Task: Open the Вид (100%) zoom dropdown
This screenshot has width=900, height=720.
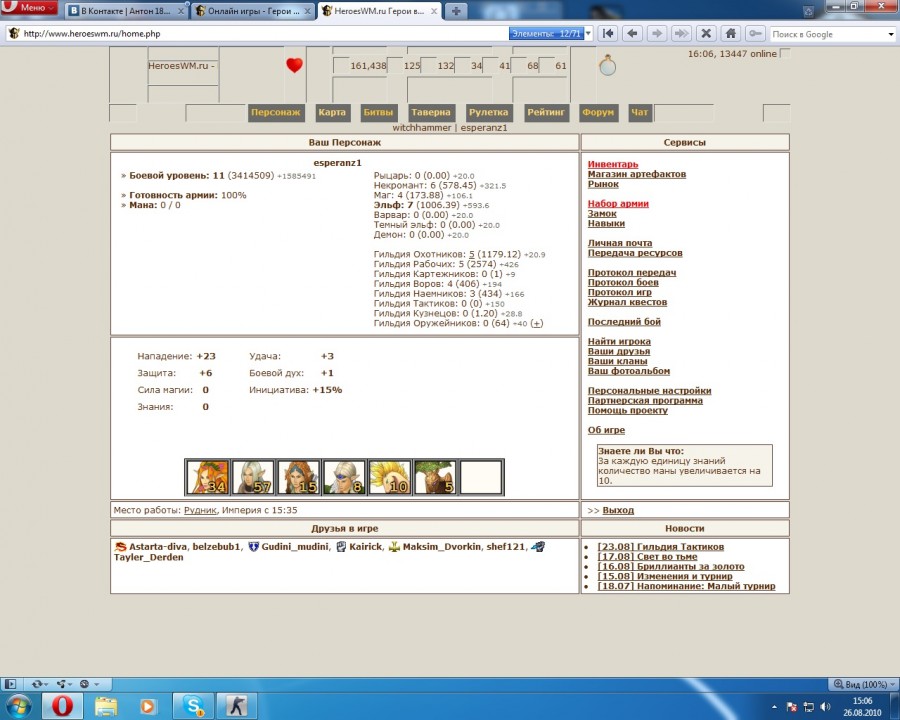Action: click(x=863, y=684)
